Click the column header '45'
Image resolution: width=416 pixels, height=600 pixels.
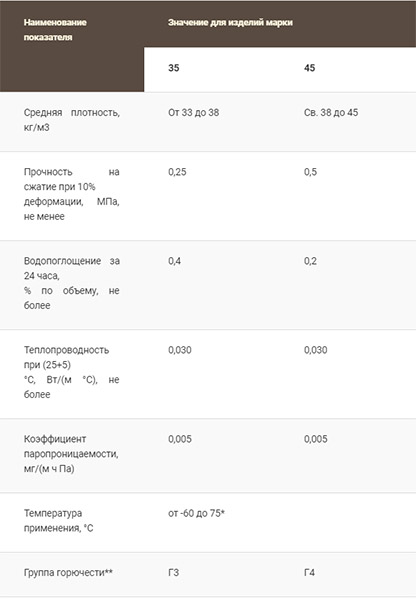tap(310, 68)
